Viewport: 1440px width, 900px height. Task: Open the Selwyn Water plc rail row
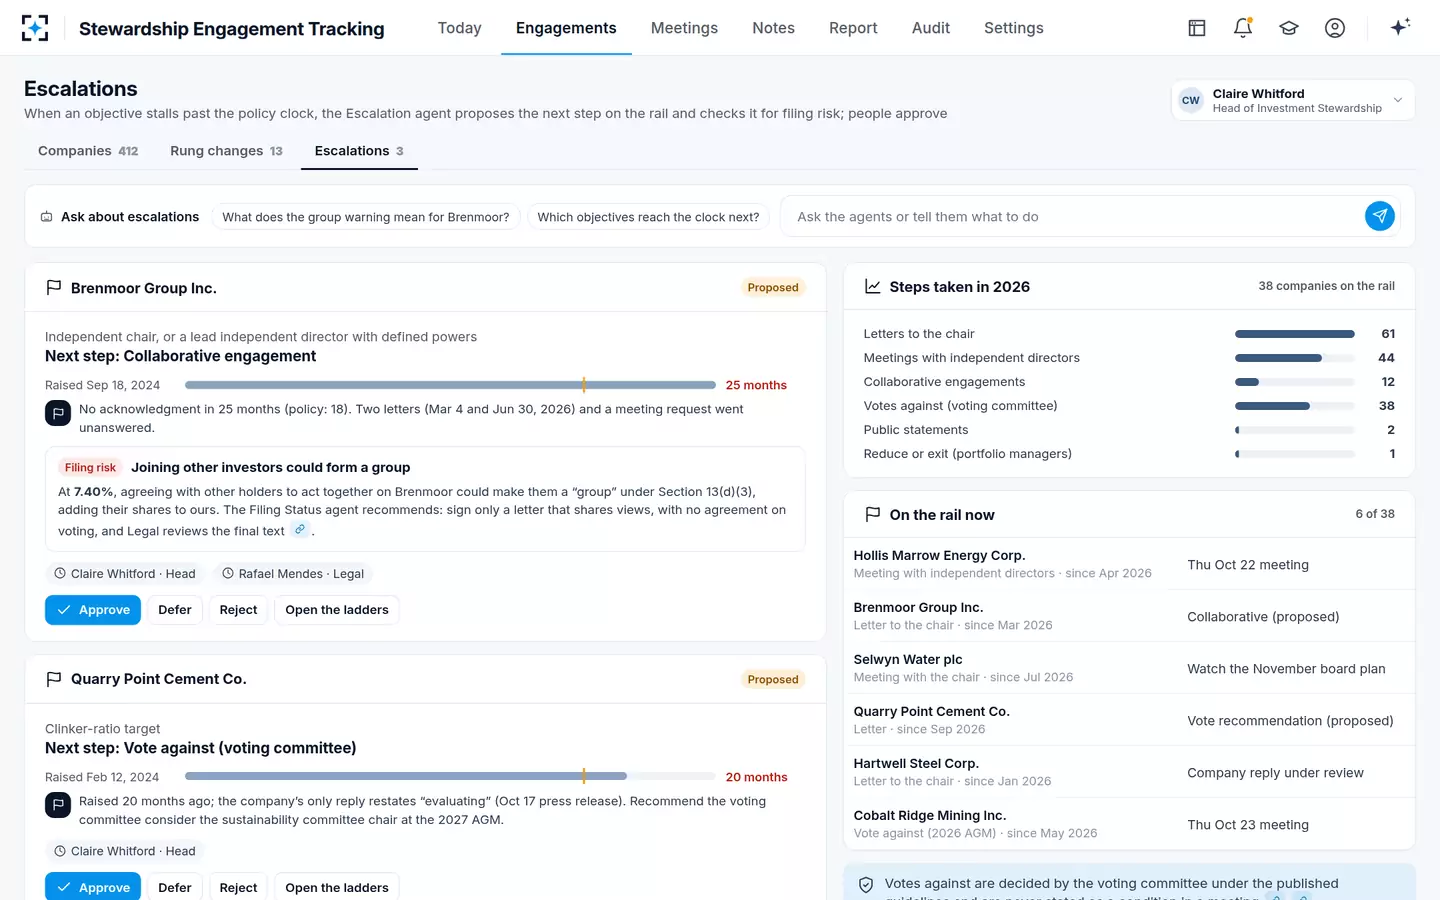(1129, 668)
